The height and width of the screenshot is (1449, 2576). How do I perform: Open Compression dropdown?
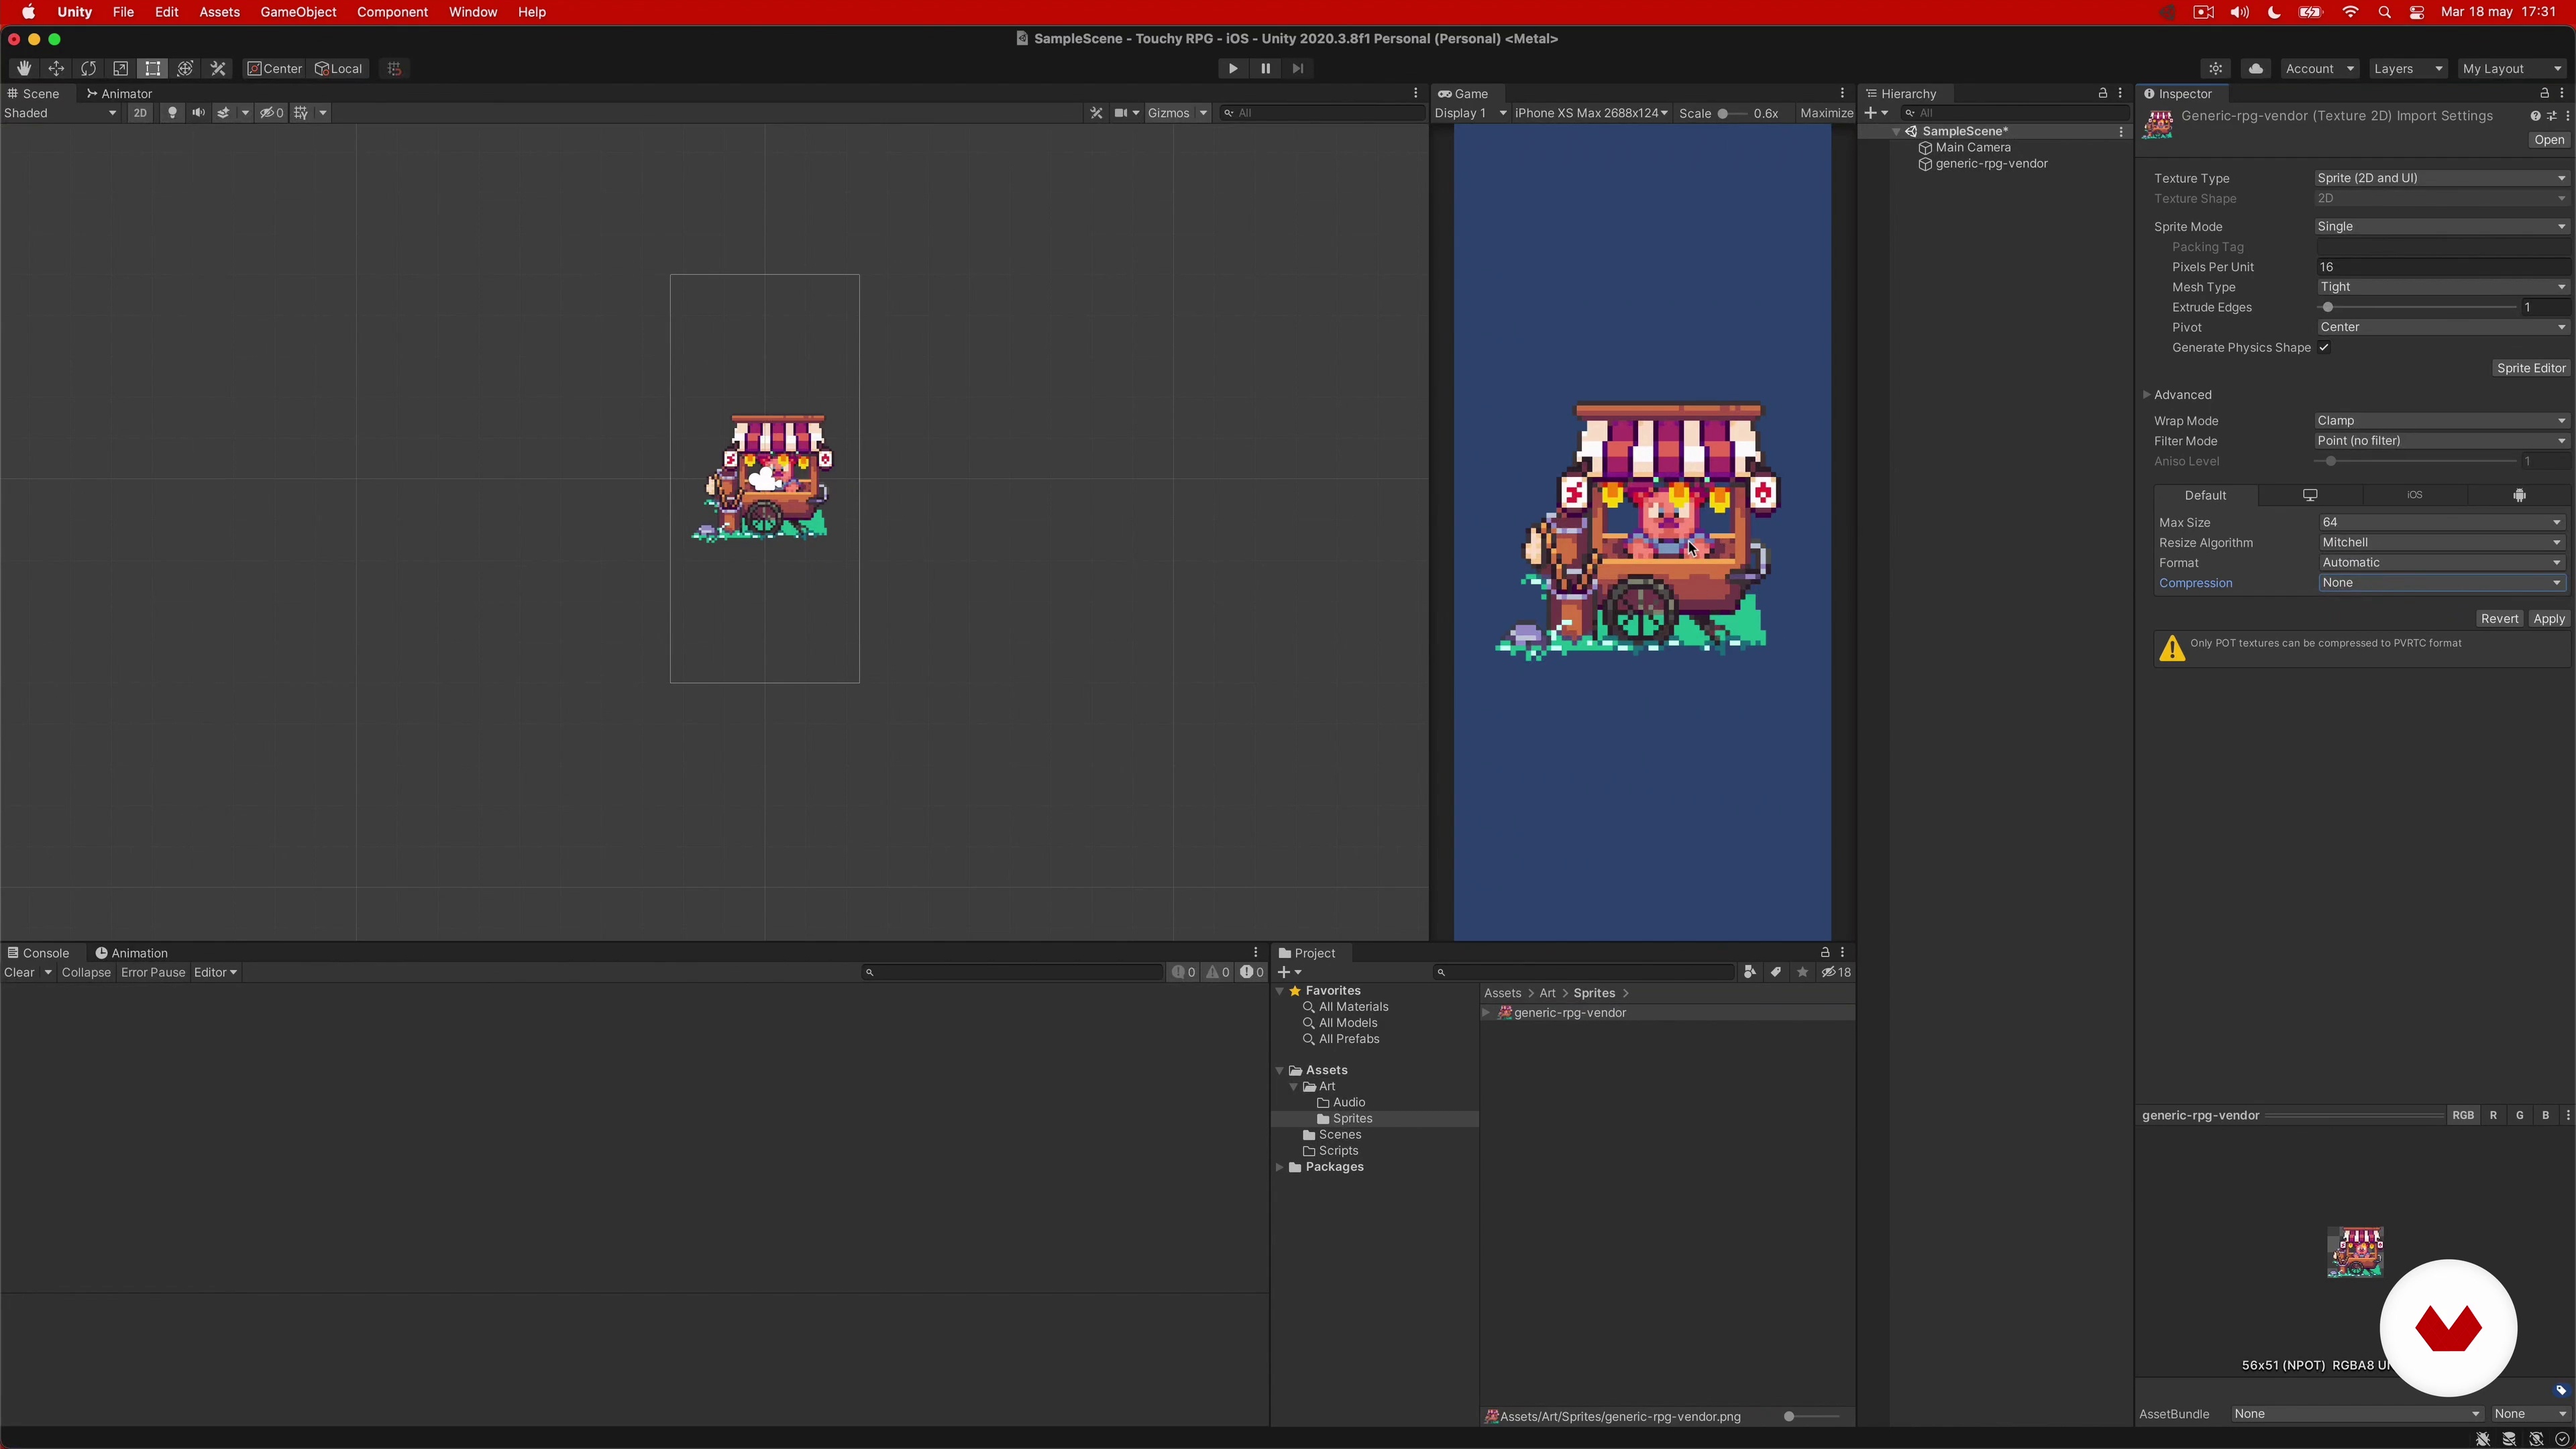[2441, 583]
